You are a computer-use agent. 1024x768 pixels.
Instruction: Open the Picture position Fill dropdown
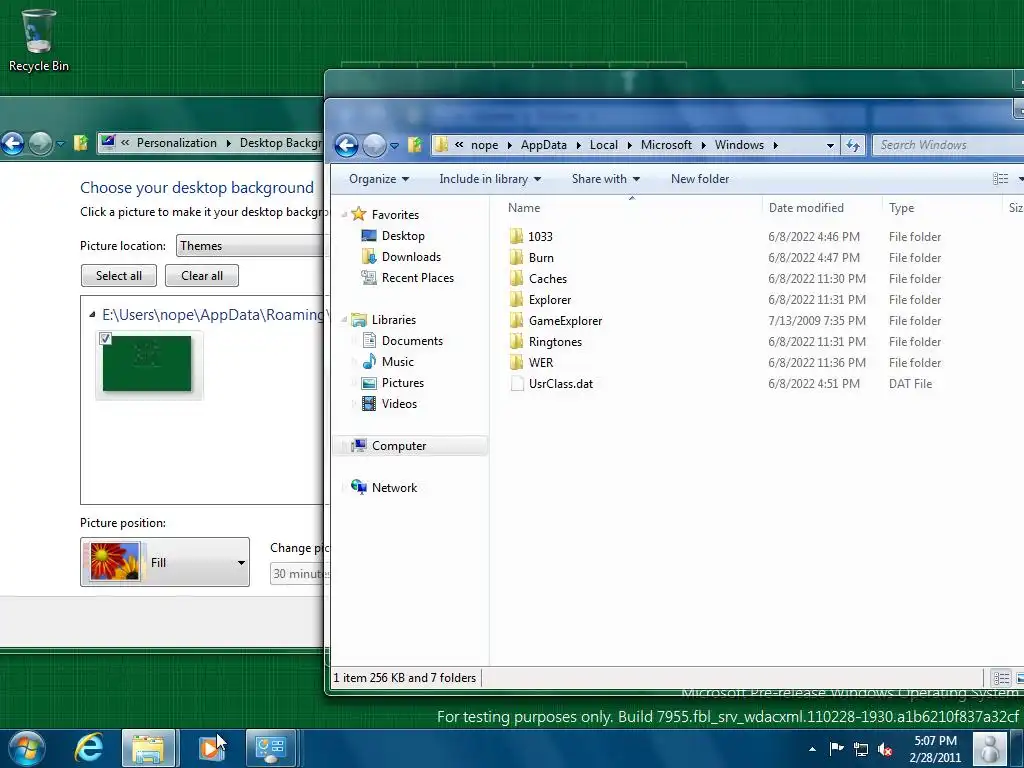165,562
